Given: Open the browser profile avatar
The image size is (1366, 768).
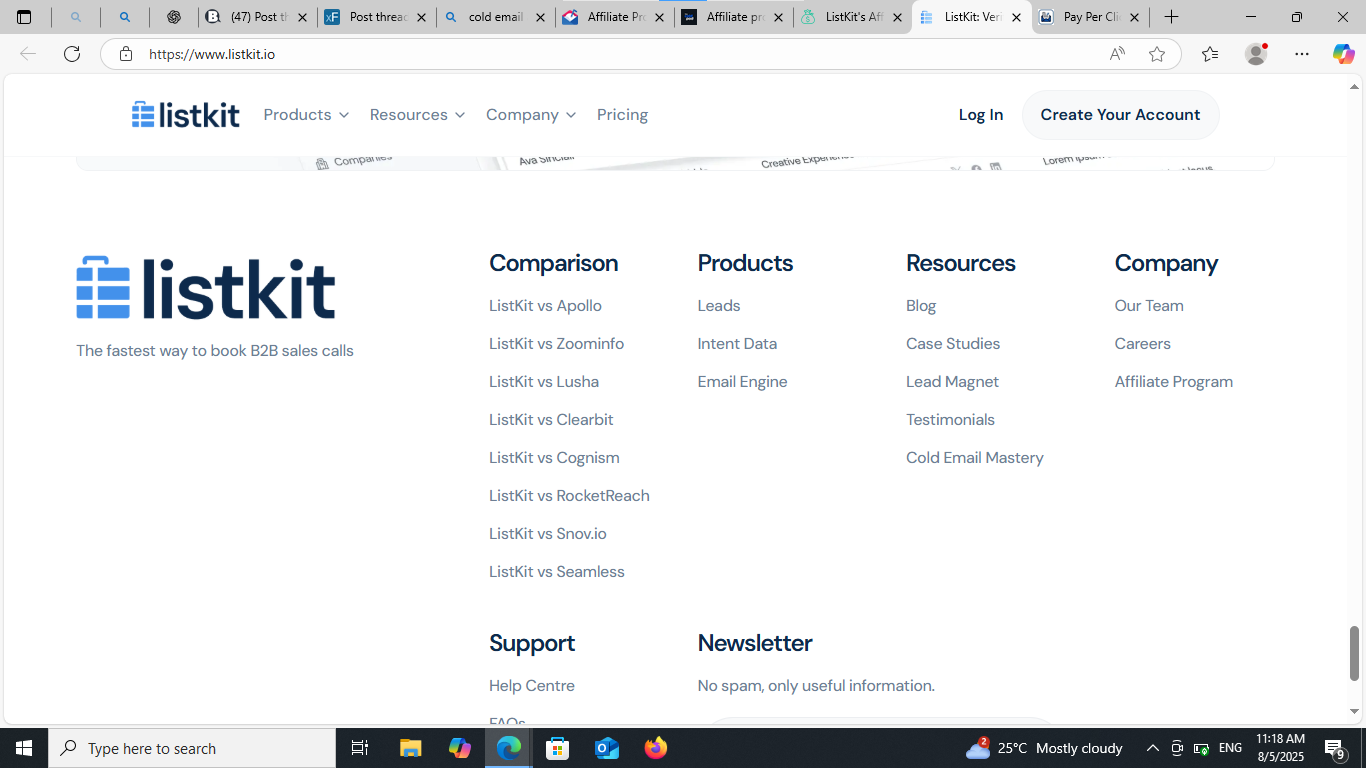Looking at the screenshot, I should tap(1256, 54).
